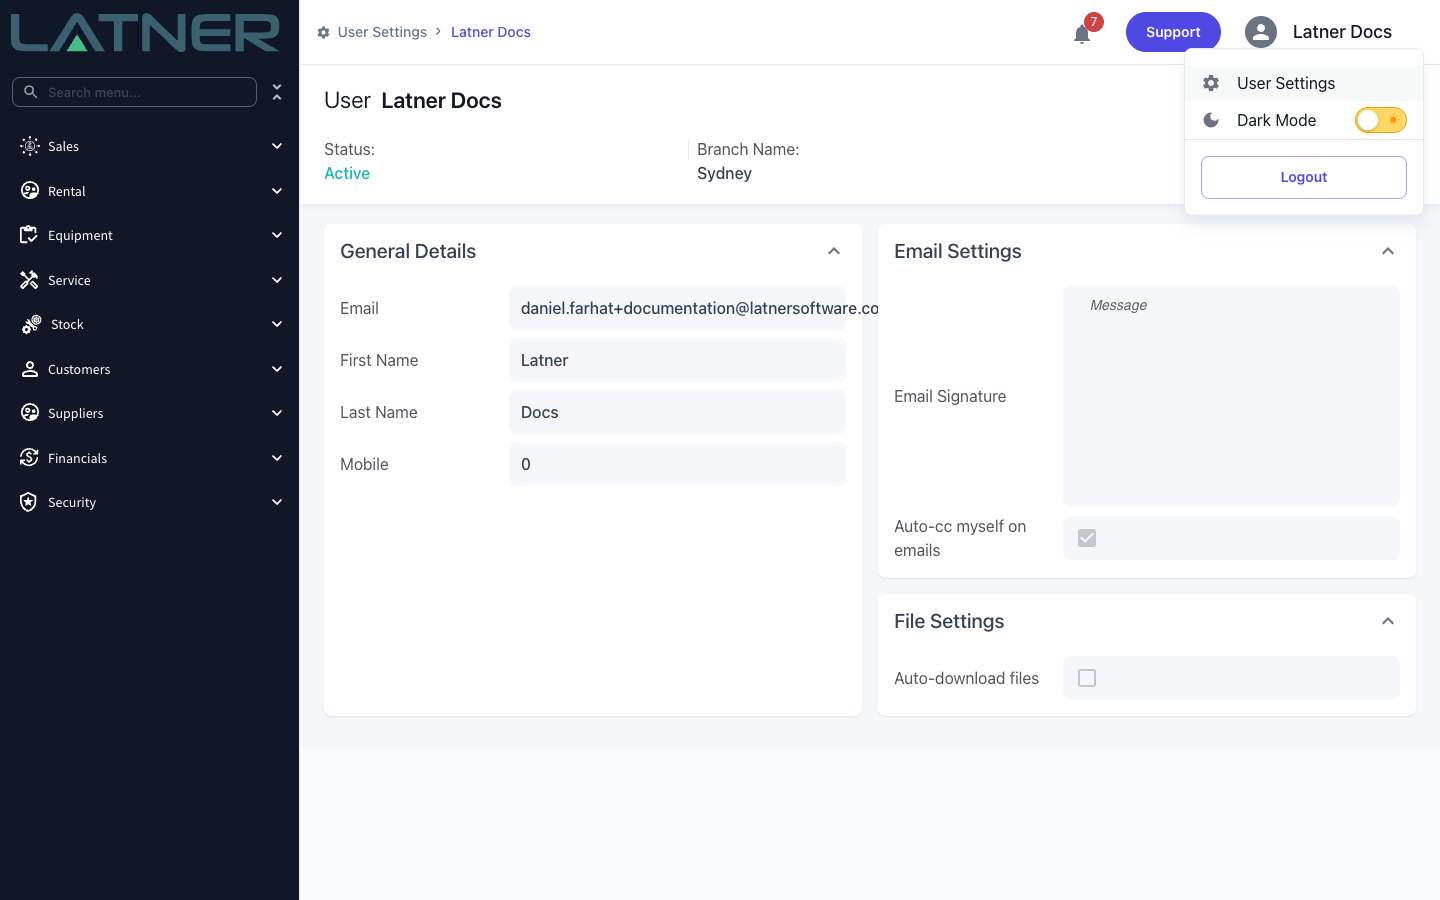Click the Equipment sidebar icon

coord(29,235)
